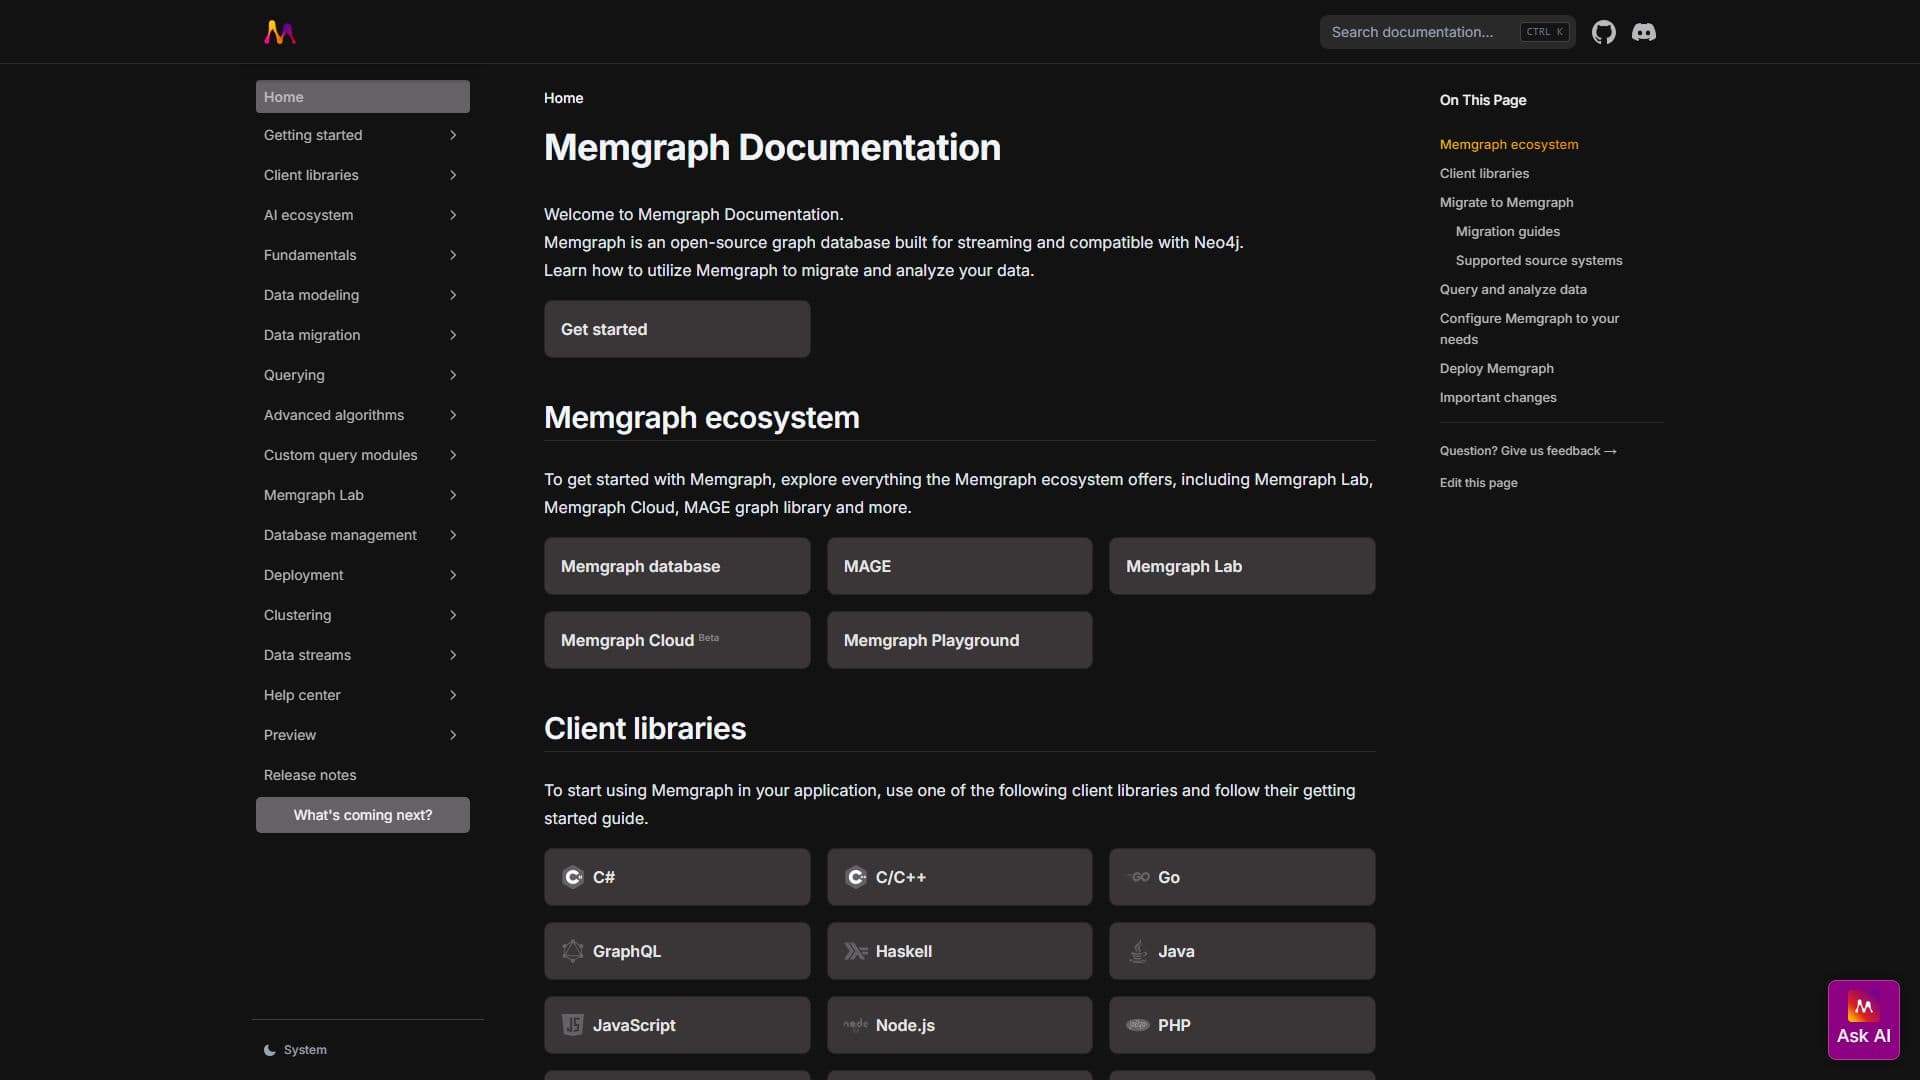
Task: Open Release notes in the sidebar
Action: point(362,775)
